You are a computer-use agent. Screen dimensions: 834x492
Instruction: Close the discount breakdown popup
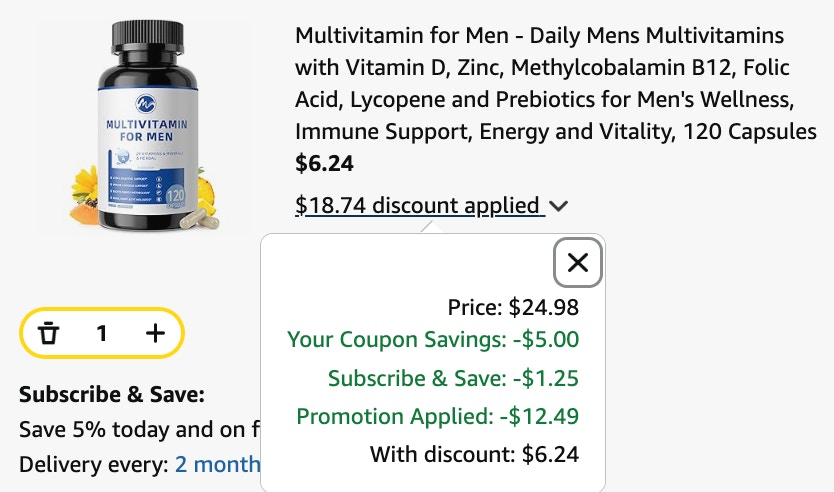point(578,263)
